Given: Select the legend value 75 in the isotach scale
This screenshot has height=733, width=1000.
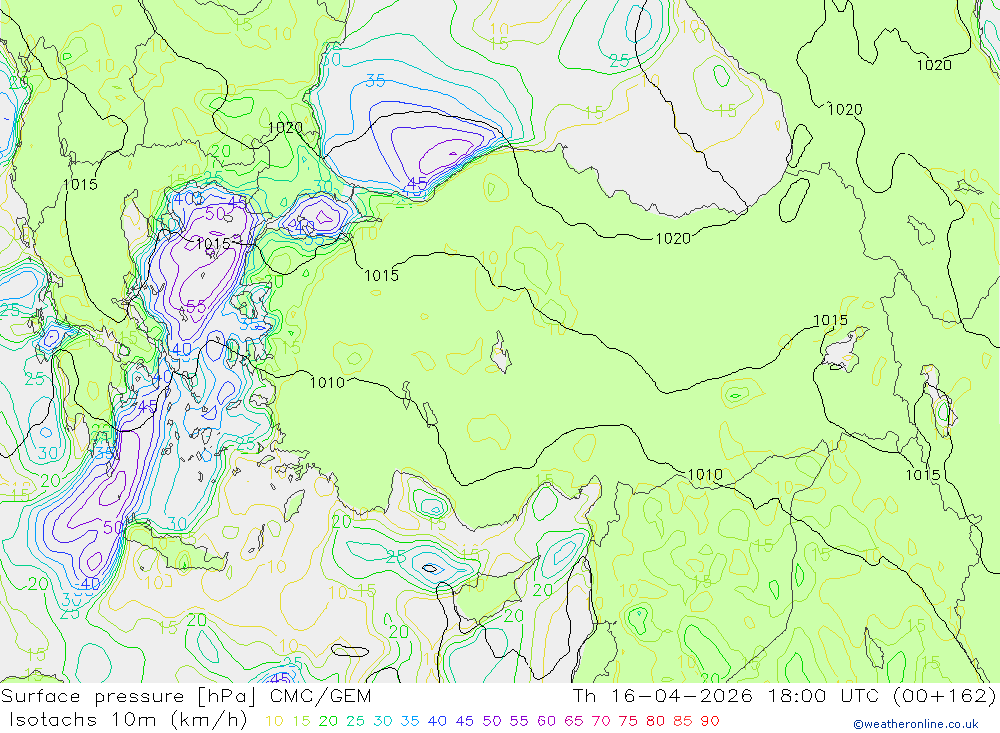Looking at the screenshot, I should [x=628, y=722].
